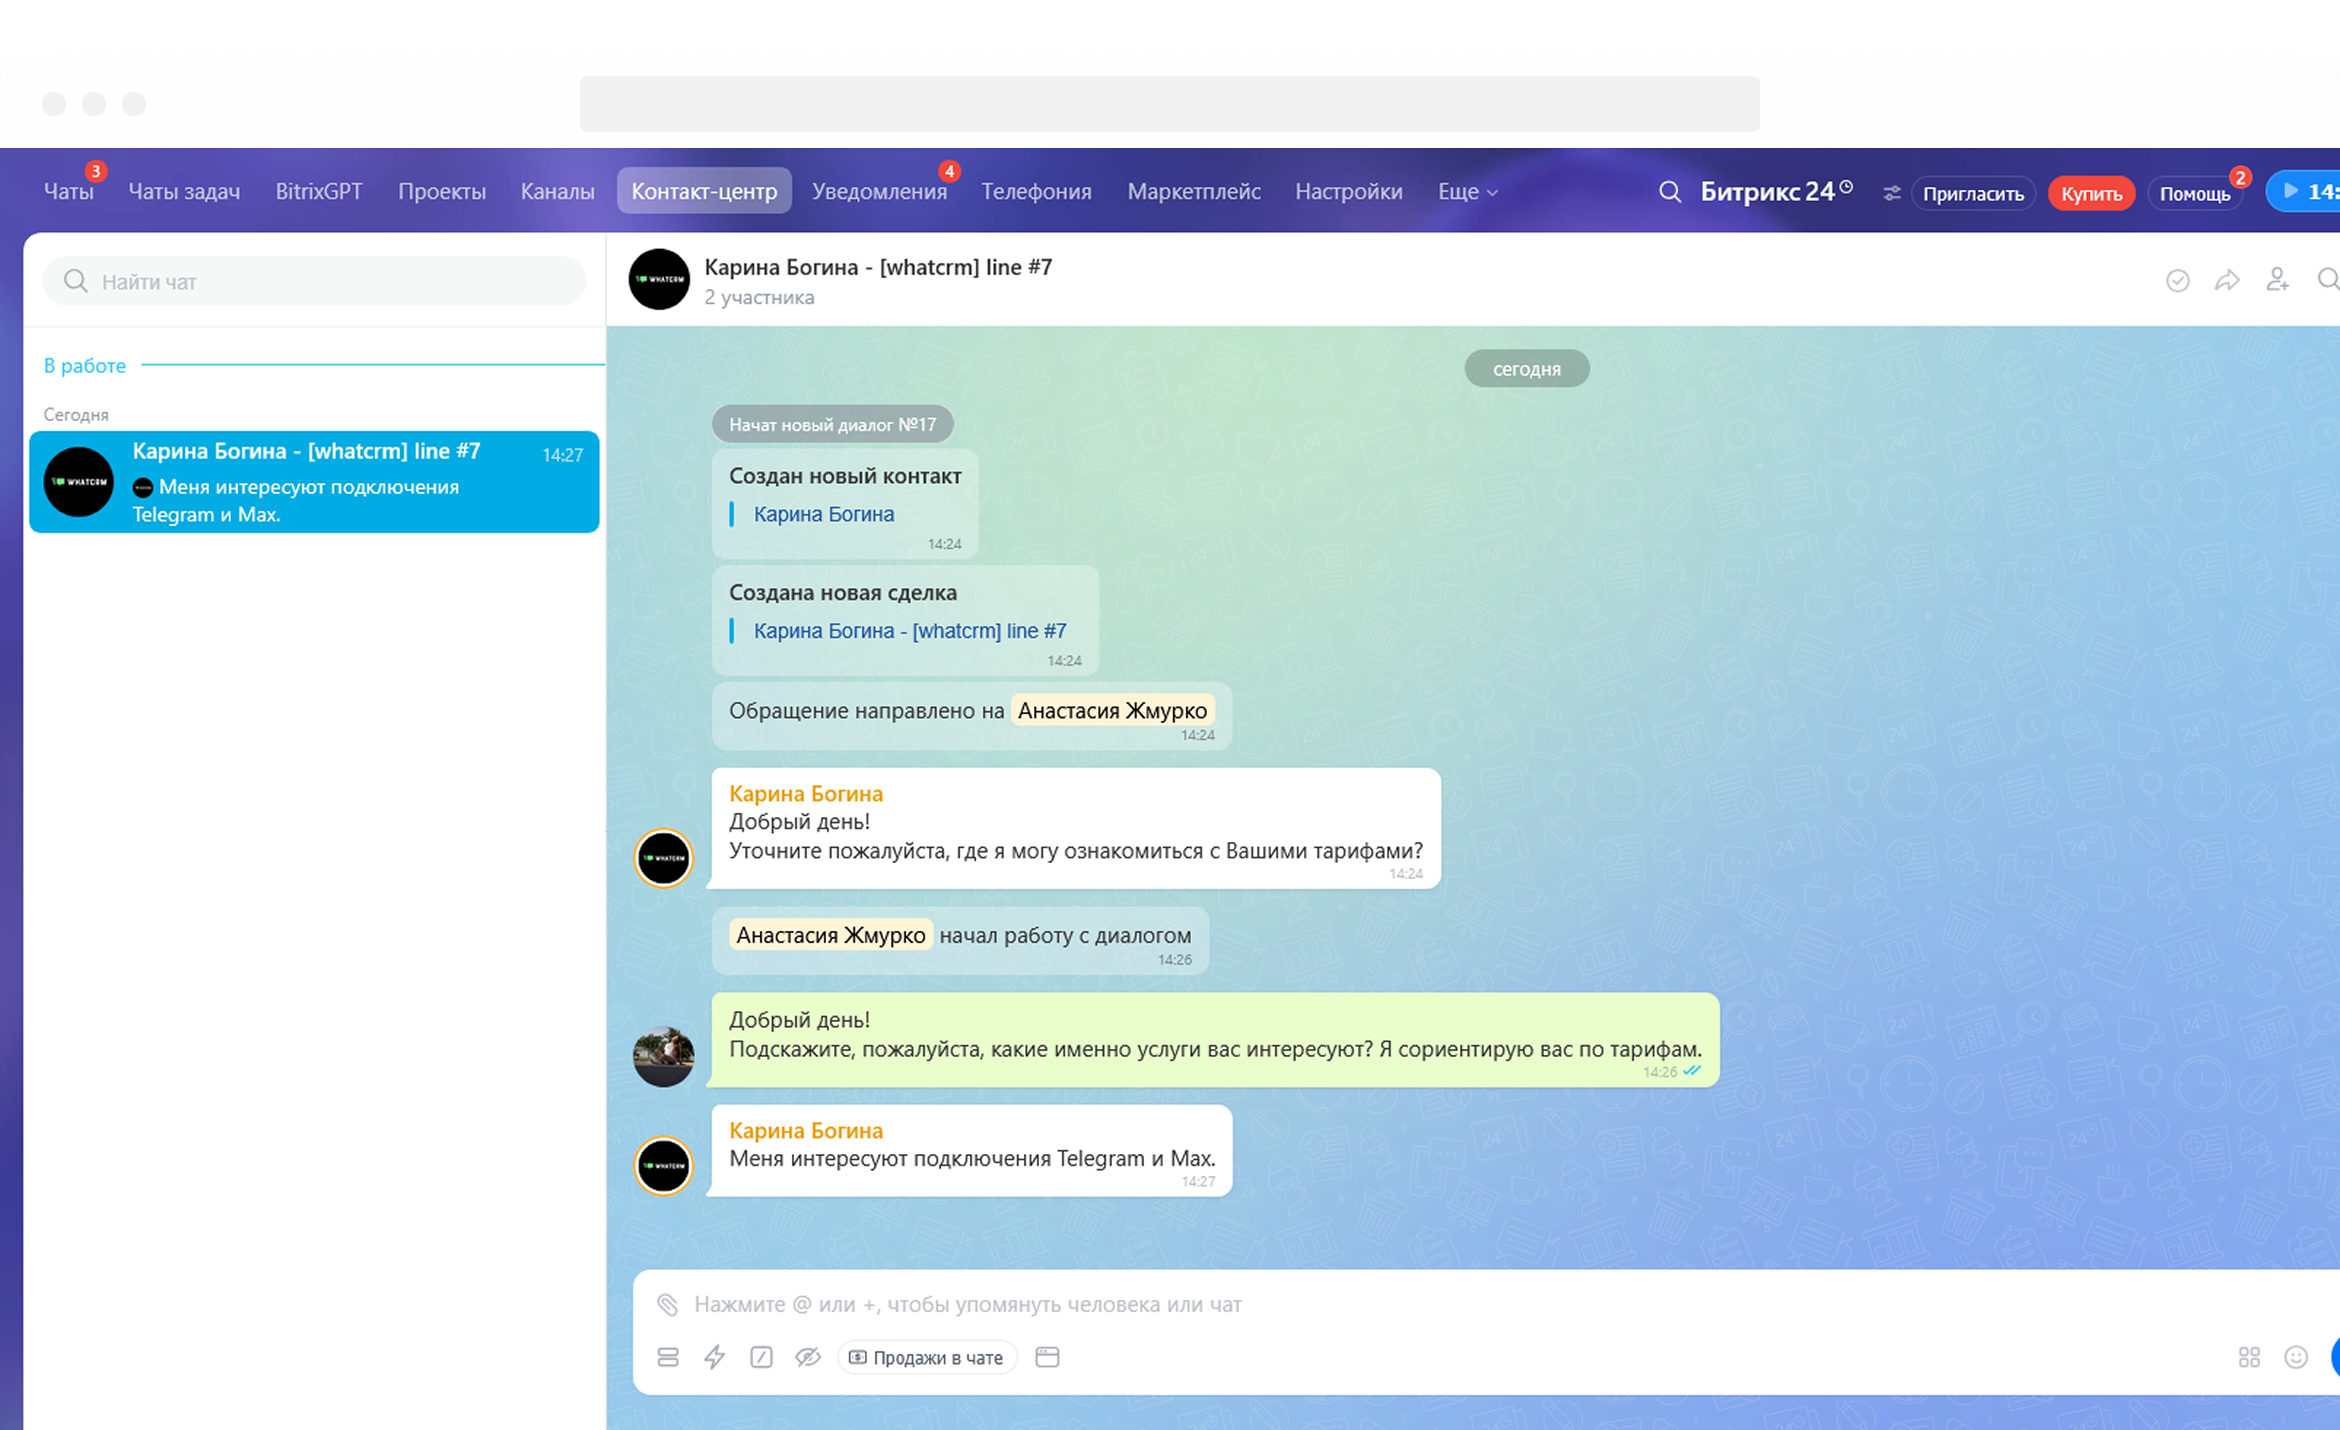Click the whatcrm avatar in chat header

(659, 279)
